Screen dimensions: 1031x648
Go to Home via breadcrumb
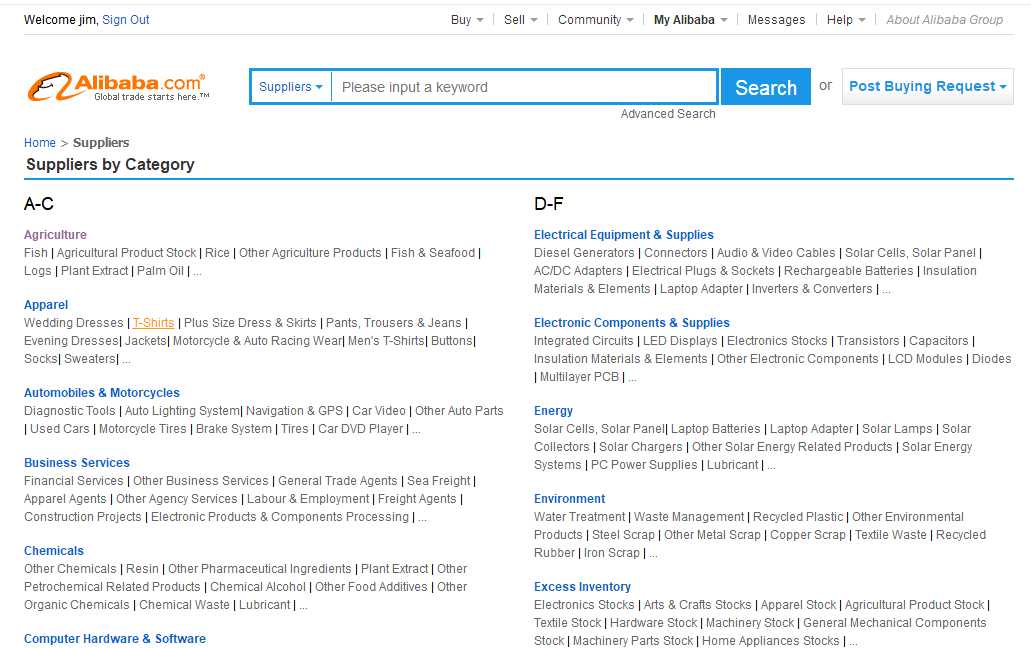pyautogui.click(x=39, y=143)
